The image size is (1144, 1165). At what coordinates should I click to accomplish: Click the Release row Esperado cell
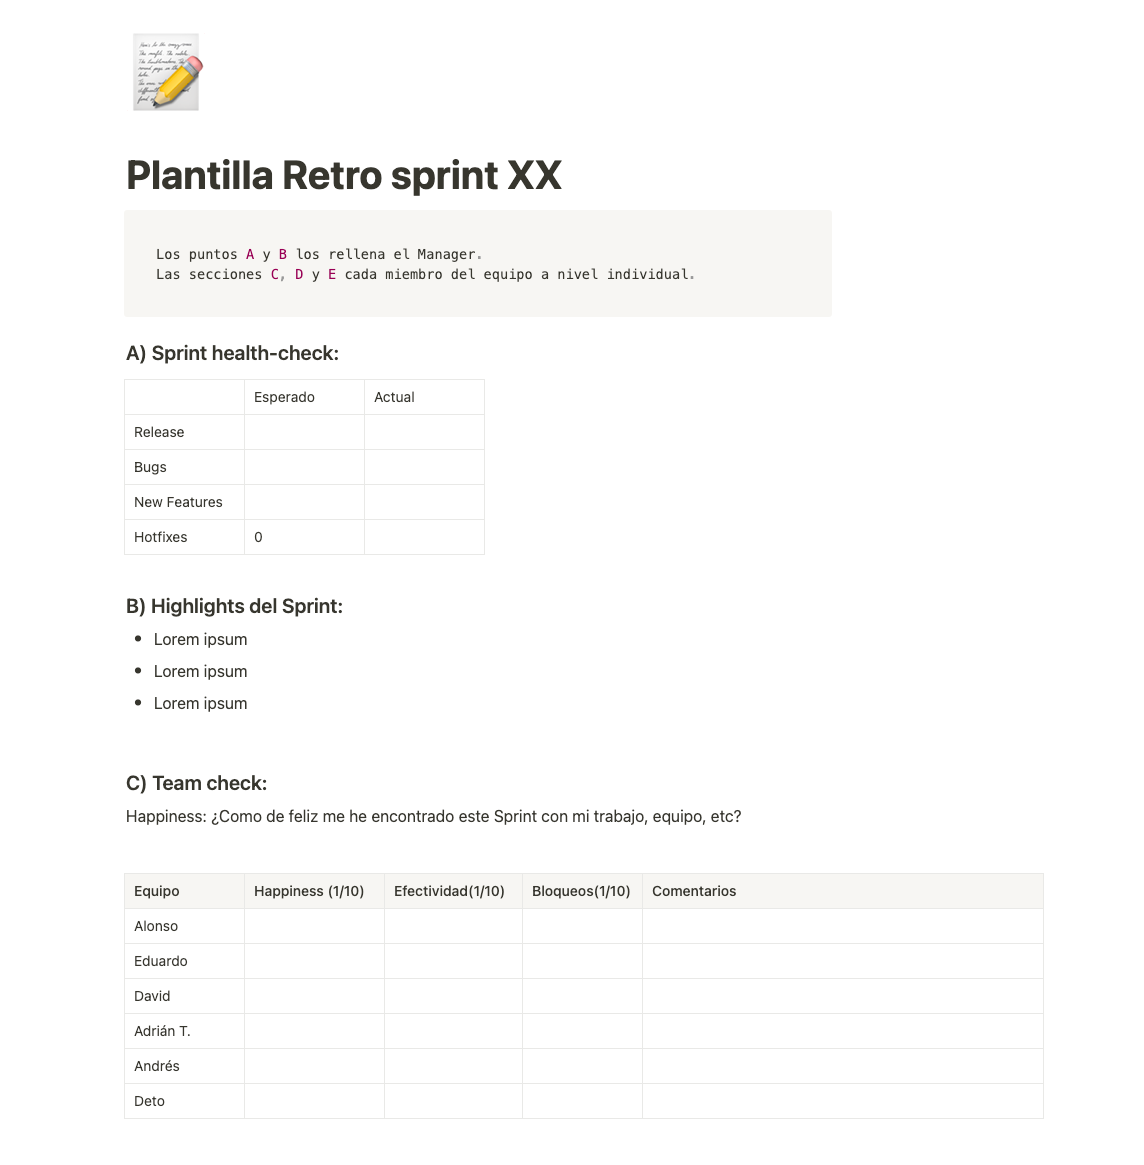[305, 432]
